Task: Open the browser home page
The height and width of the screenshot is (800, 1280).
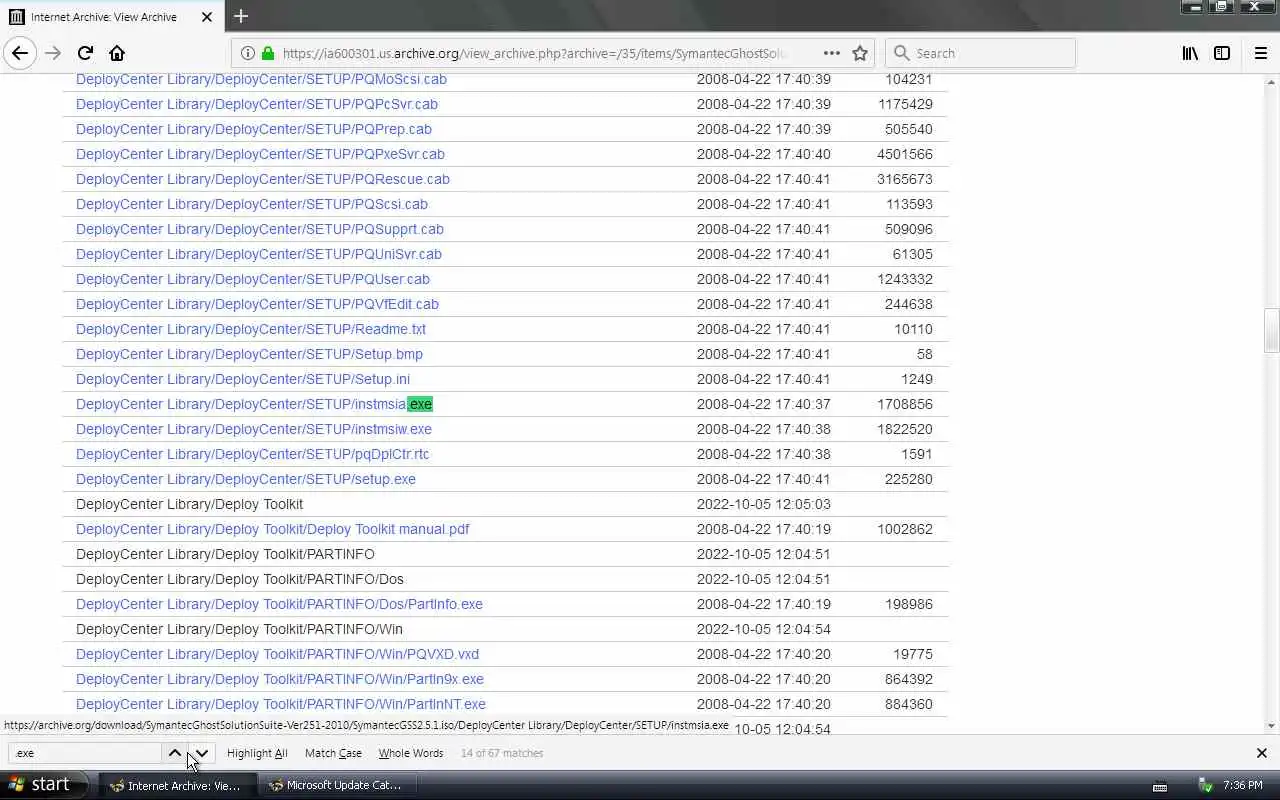Action: click(117, 53)
